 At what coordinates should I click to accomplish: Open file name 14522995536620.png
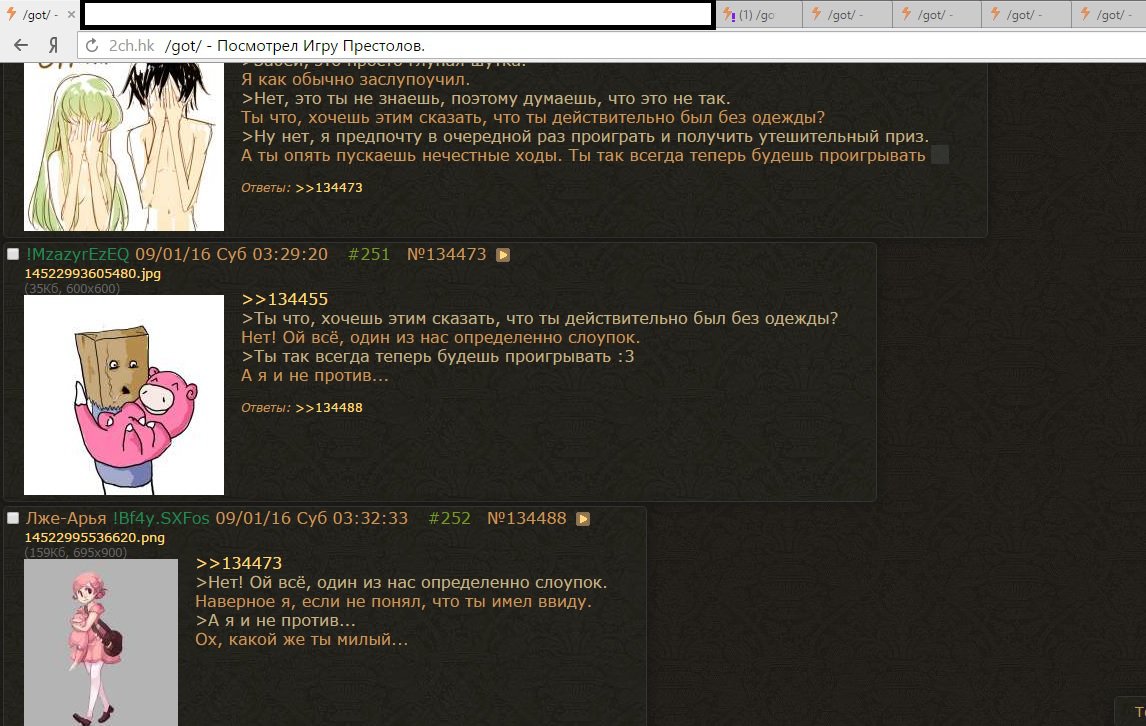(95, 537)
